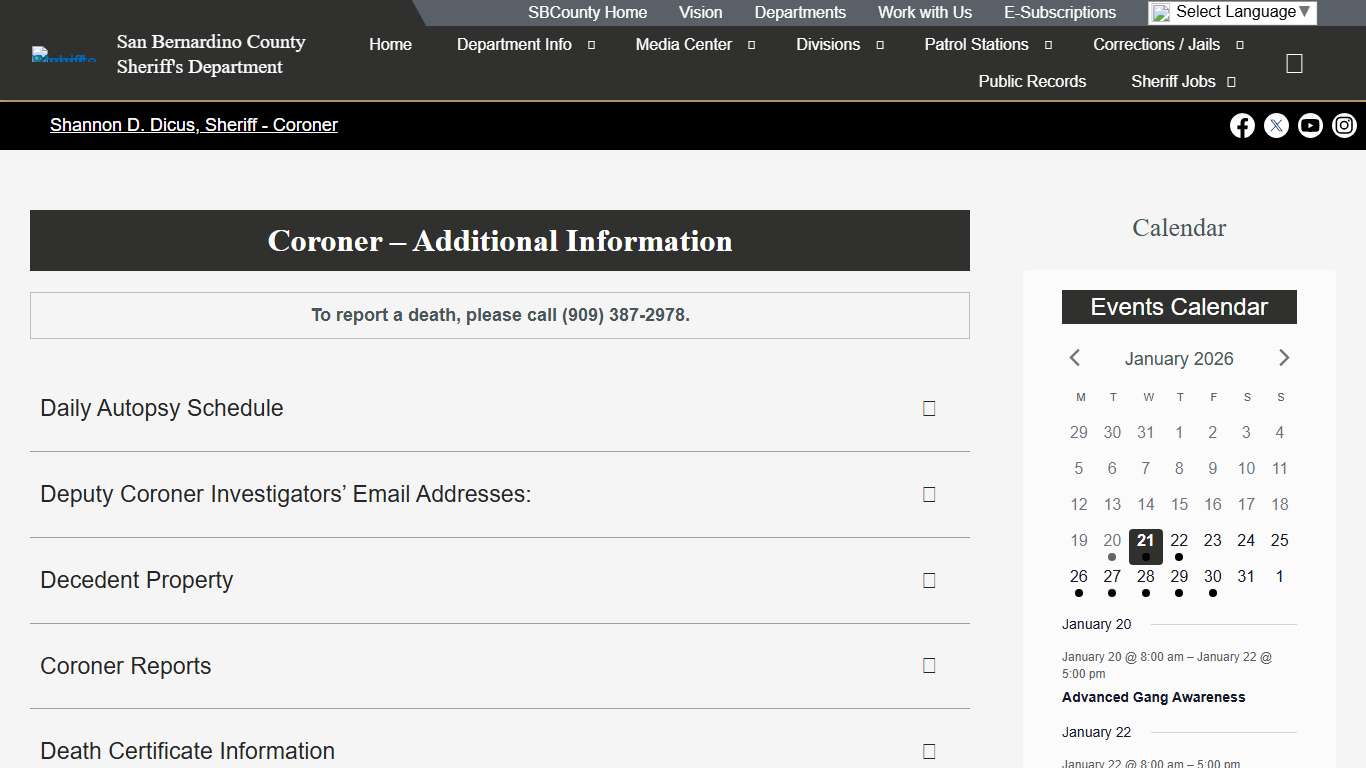Open the Advanced Gang Awareness event

(1153, 697)
